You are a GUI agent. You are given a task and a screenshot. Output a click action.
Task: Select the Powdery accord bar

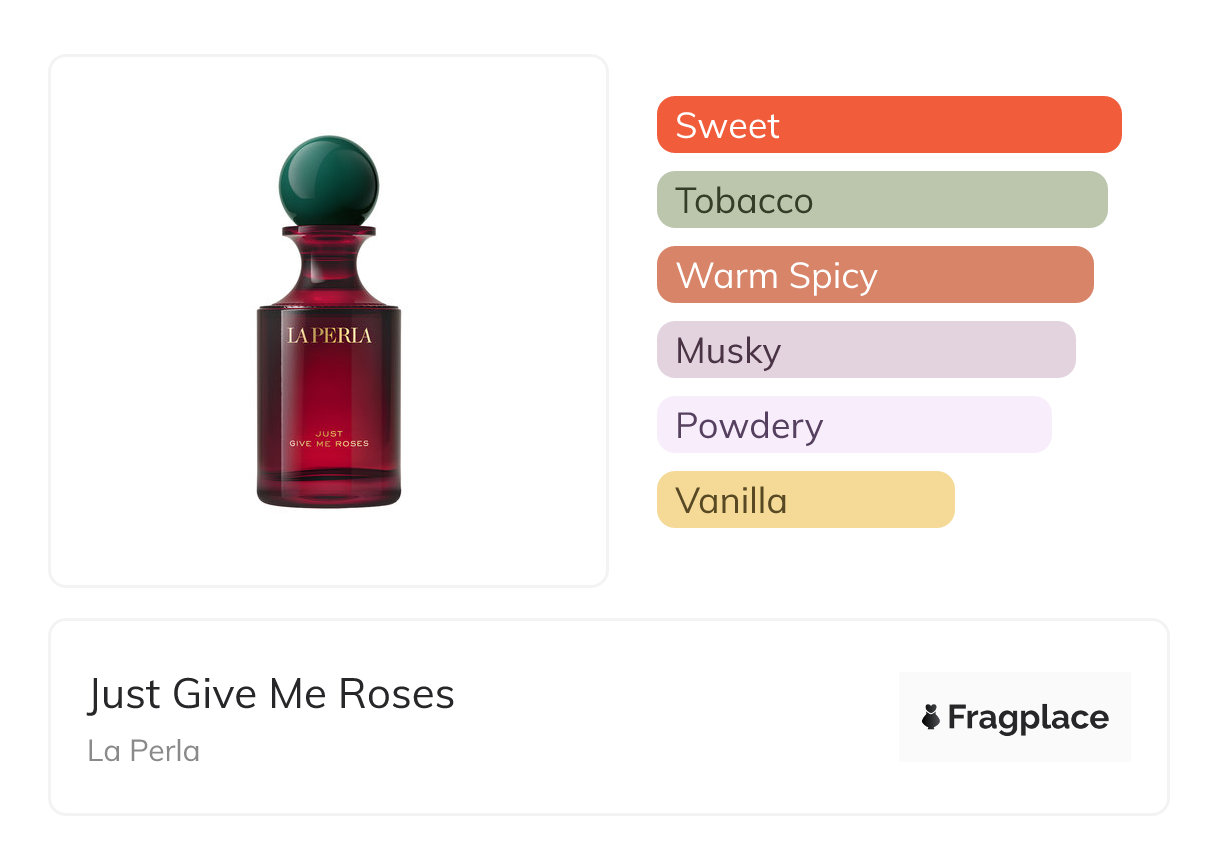pos(854,425)
